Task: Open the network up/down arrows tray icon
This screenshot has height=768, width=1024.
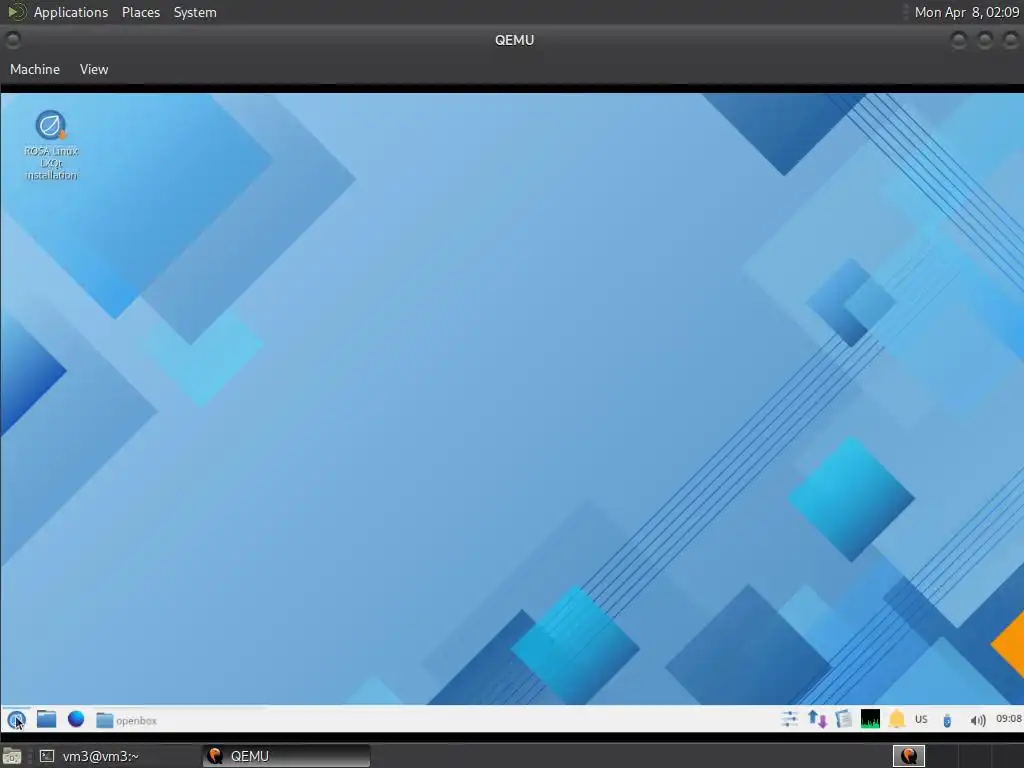Action: tap(817, 720)
